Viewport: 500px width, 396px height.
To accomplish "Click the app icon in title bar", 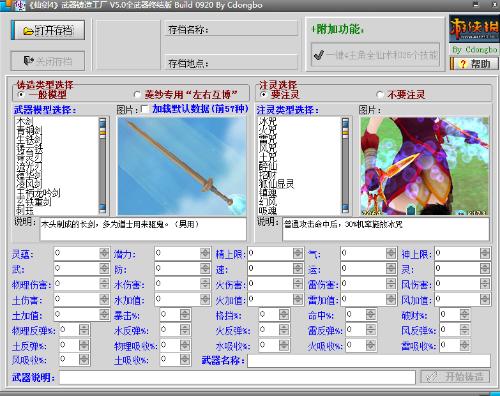I will pos(20,5).
